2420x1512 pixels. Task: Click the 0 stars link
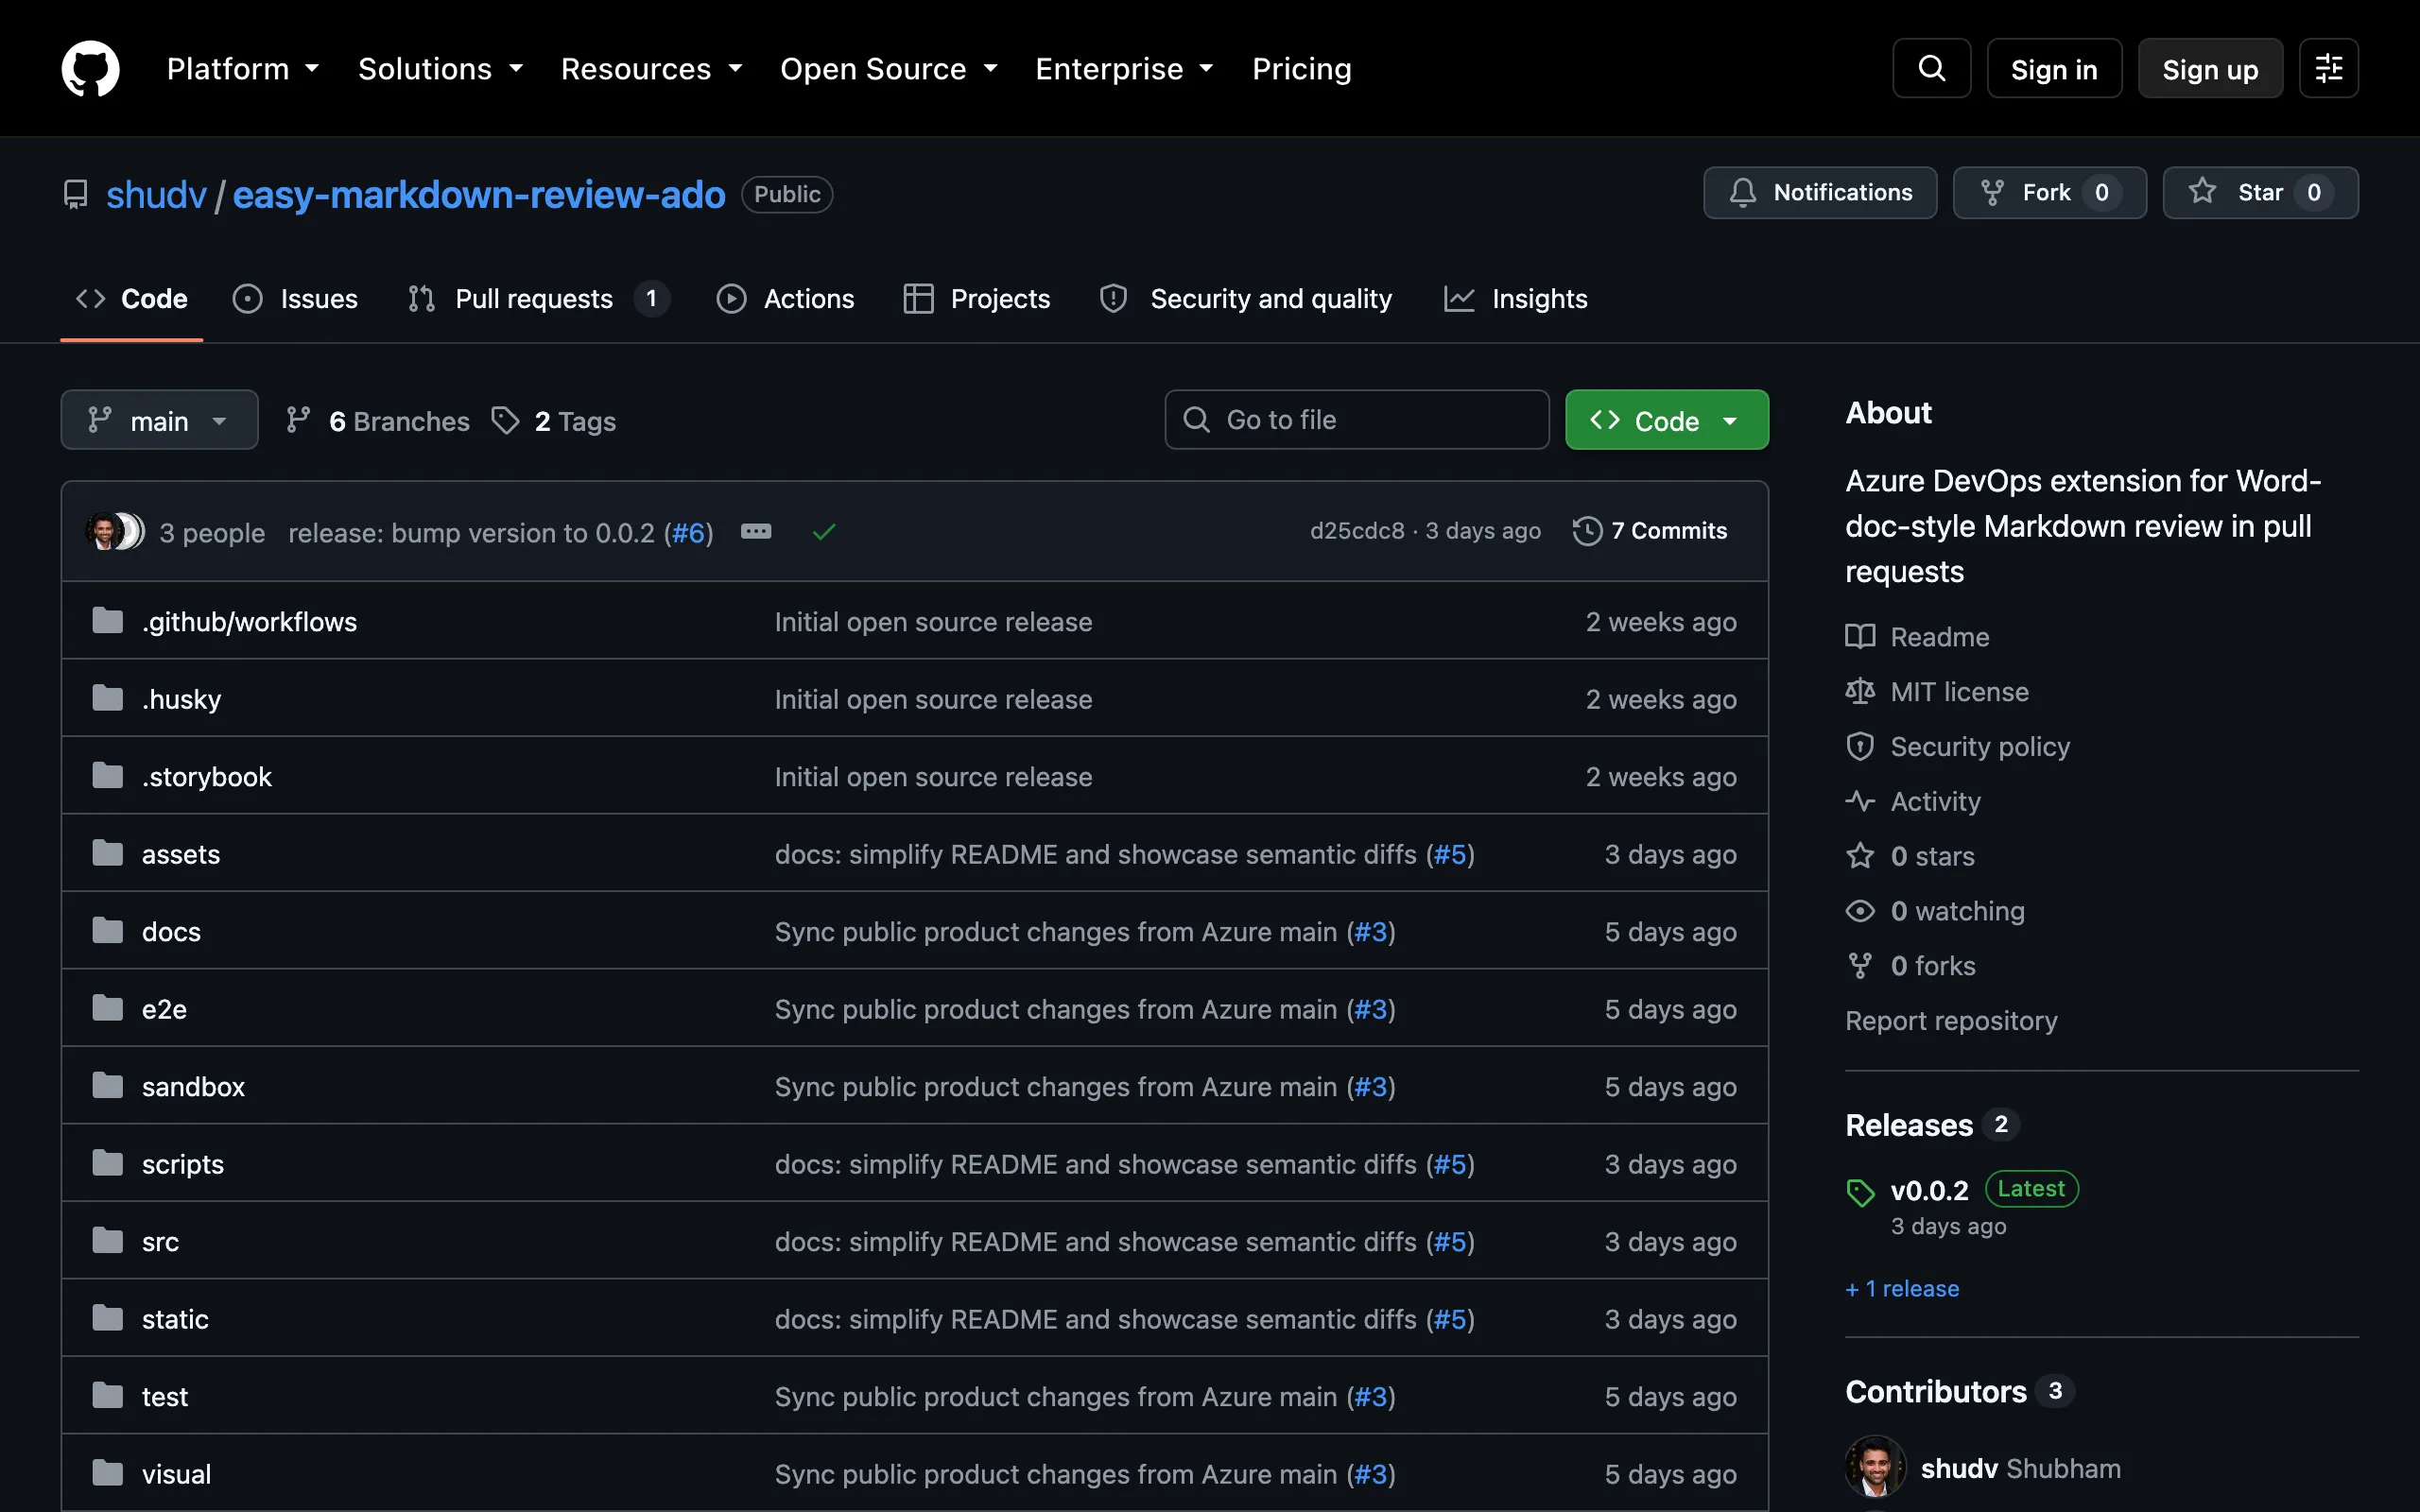point(1910,856)
